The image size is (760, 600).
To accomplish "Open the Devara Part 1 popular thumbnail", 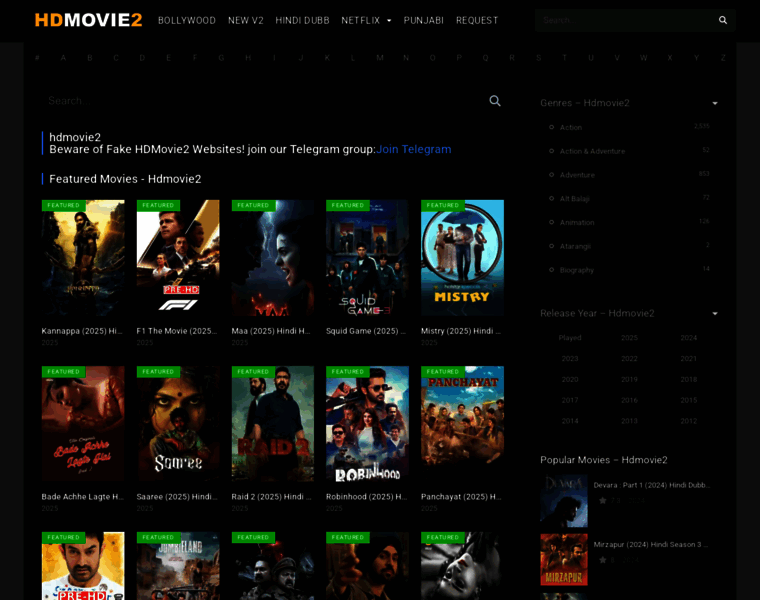I will click(x=564, y=501).
